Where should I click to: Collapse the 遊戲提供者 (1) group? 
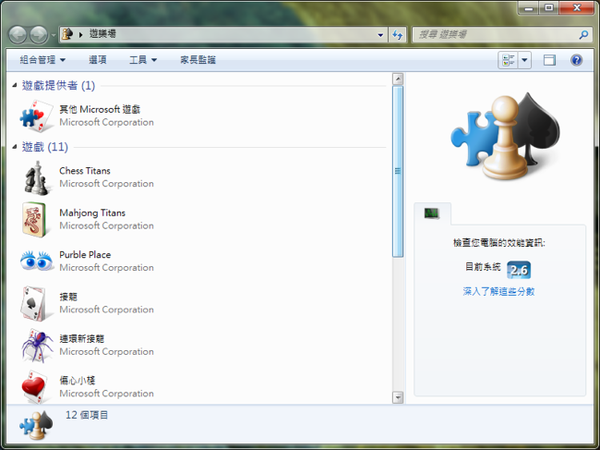point(15,85)
